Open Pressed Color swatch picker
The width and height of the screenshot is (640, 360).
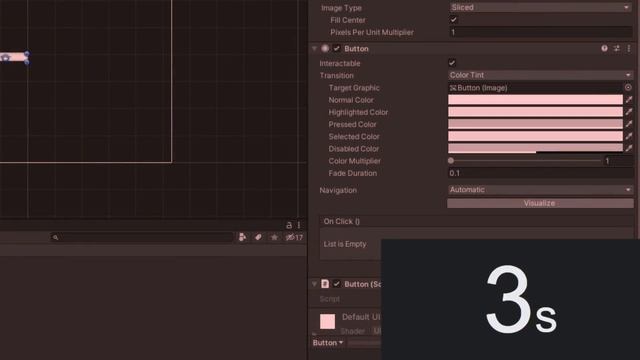click(x=536, y=124)
